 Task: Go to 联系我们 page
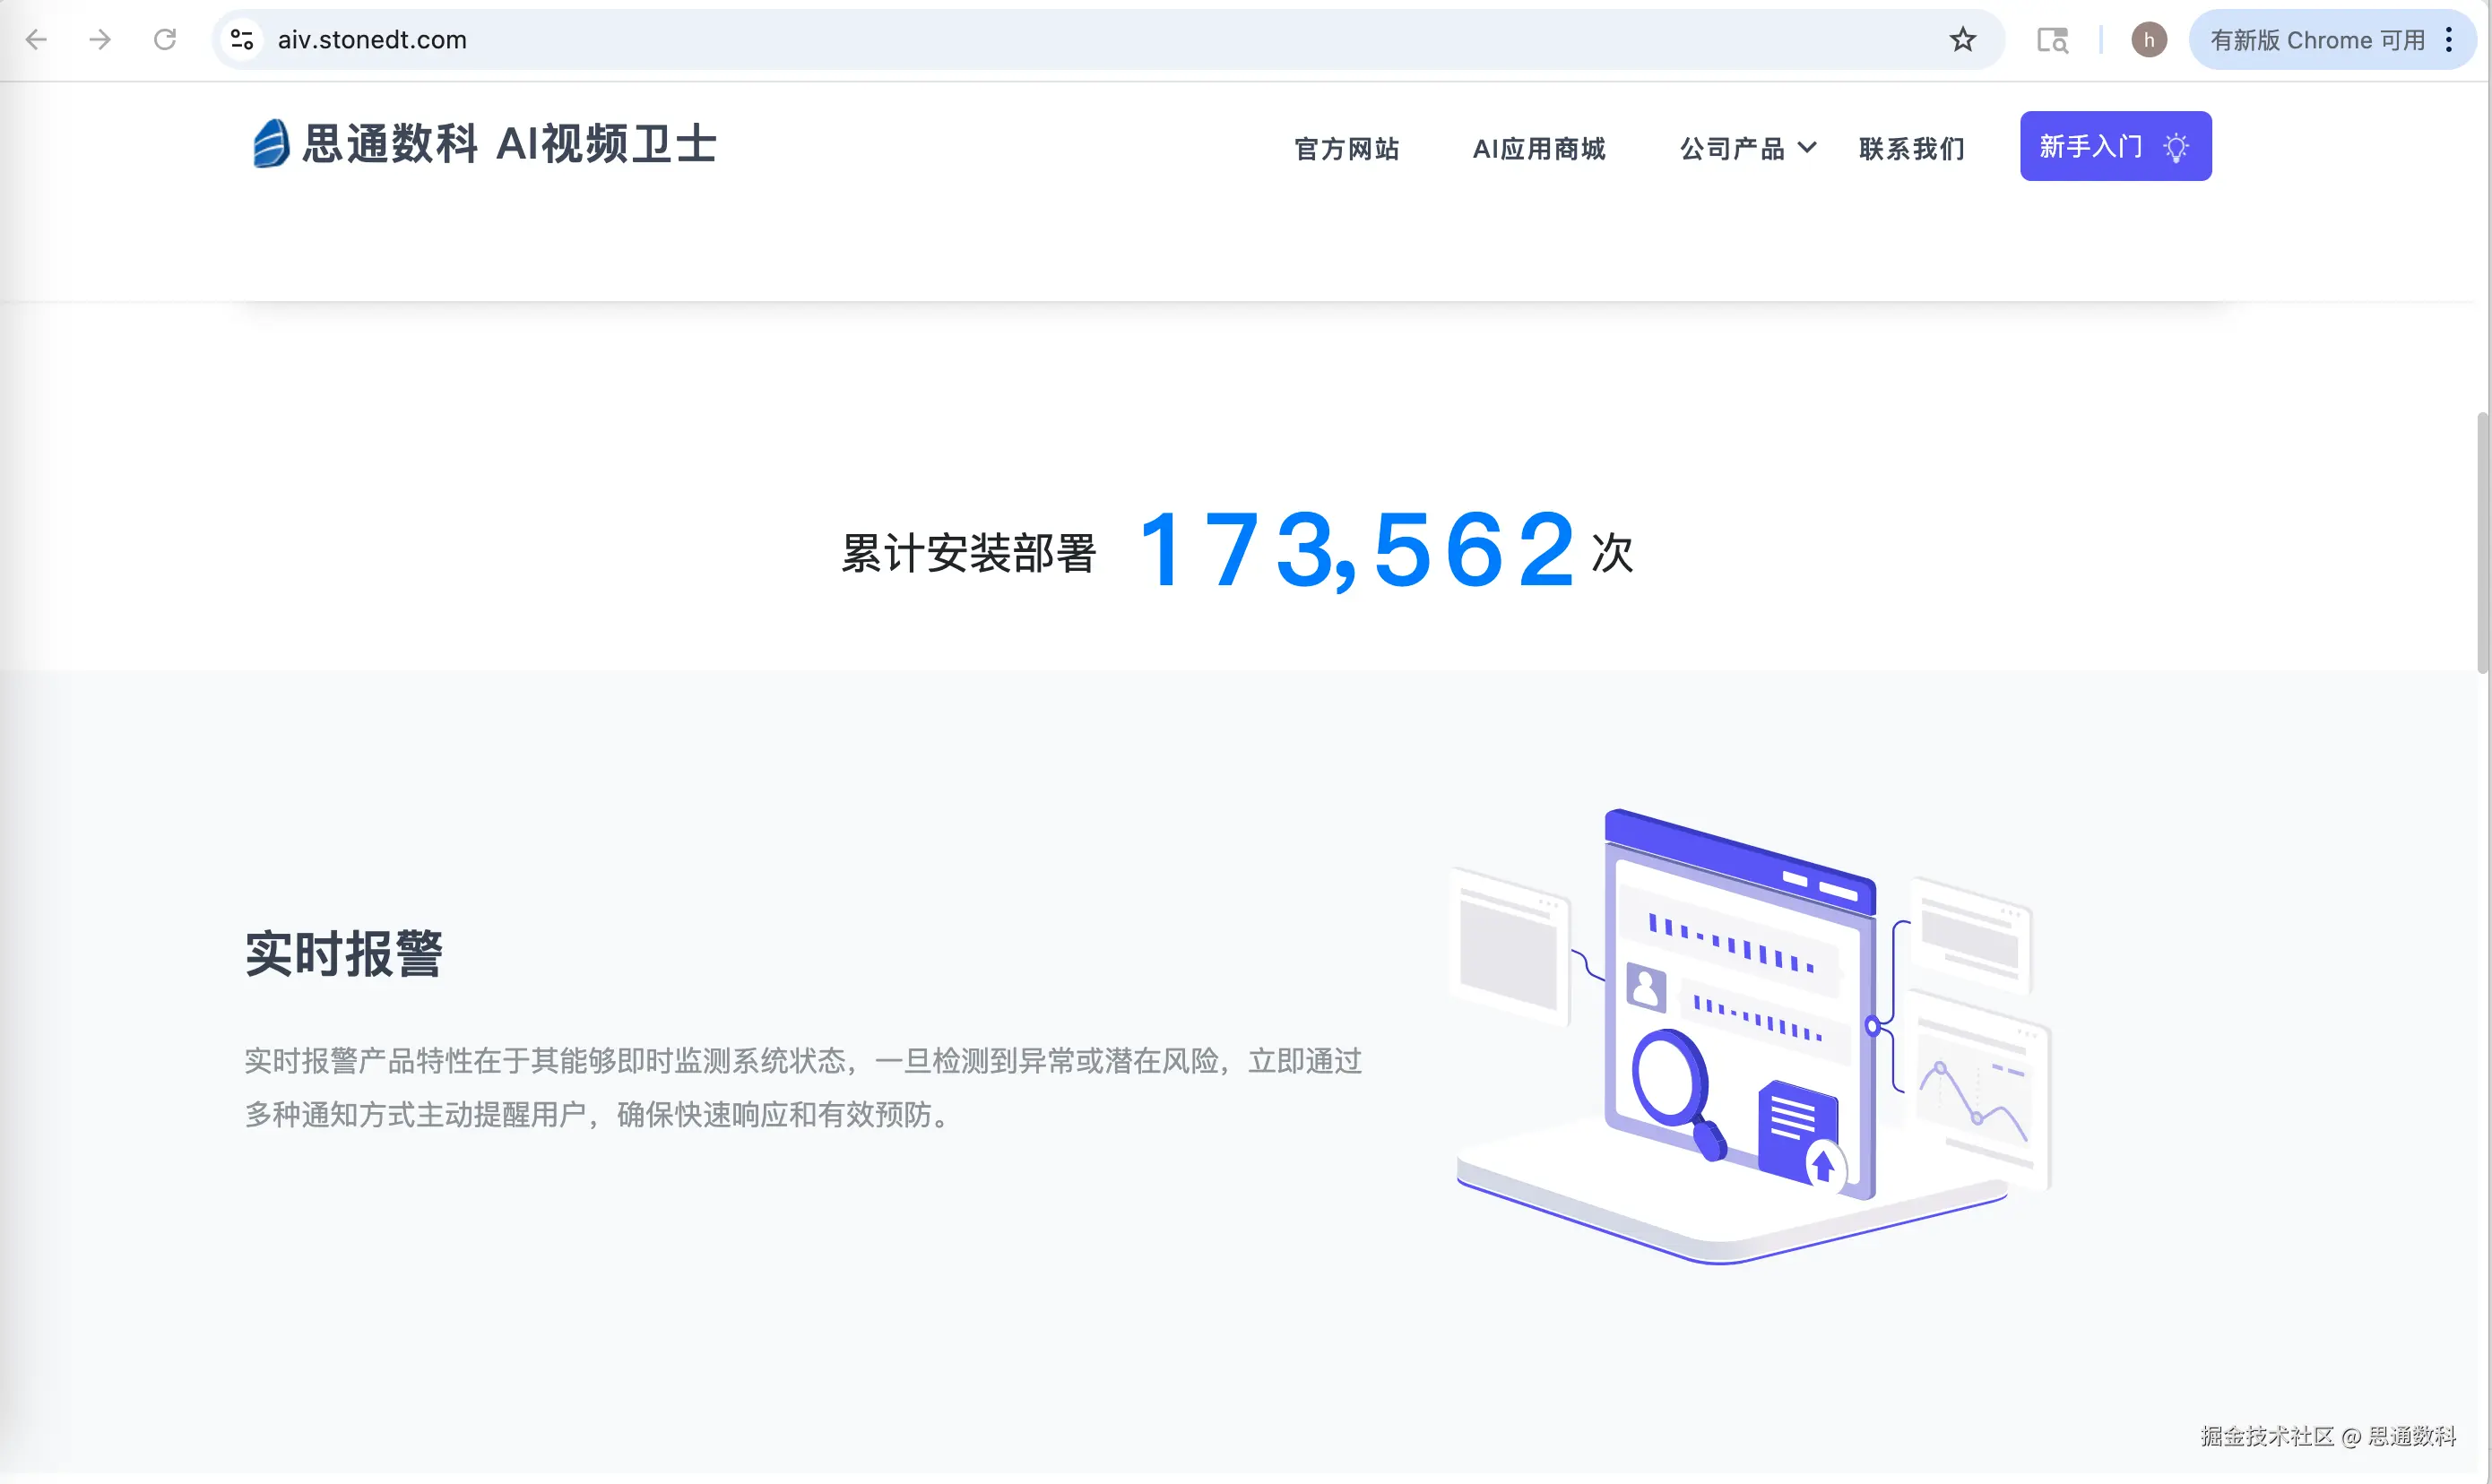(1911, 149)
